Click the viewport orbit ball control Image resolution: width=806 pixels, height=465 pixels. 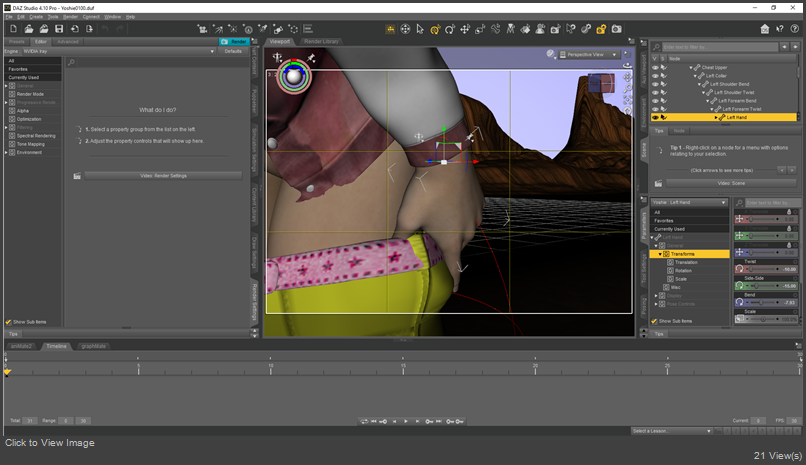pyautogui.click(x=294, y=77)
